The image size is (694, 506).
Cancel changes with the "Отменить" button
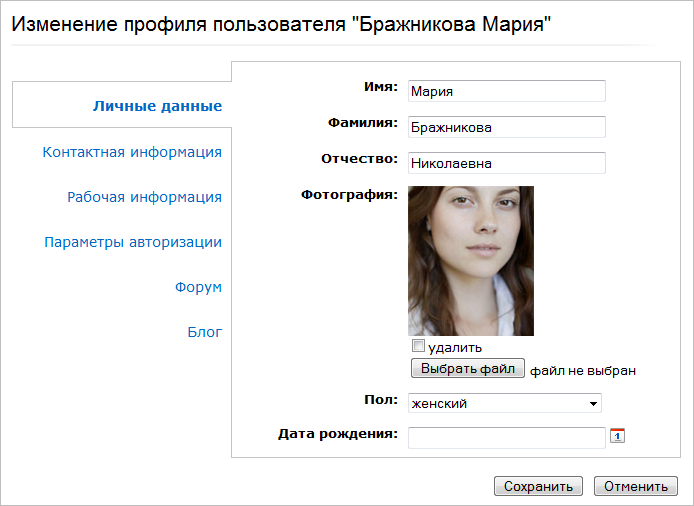[635, 487]
